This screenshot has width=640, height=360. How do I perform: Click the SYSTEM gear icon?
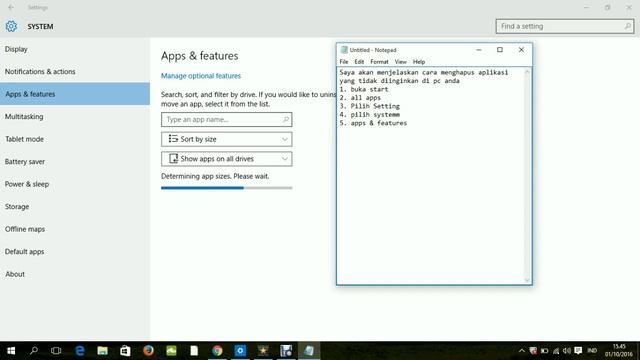click(x=11, y=26)
